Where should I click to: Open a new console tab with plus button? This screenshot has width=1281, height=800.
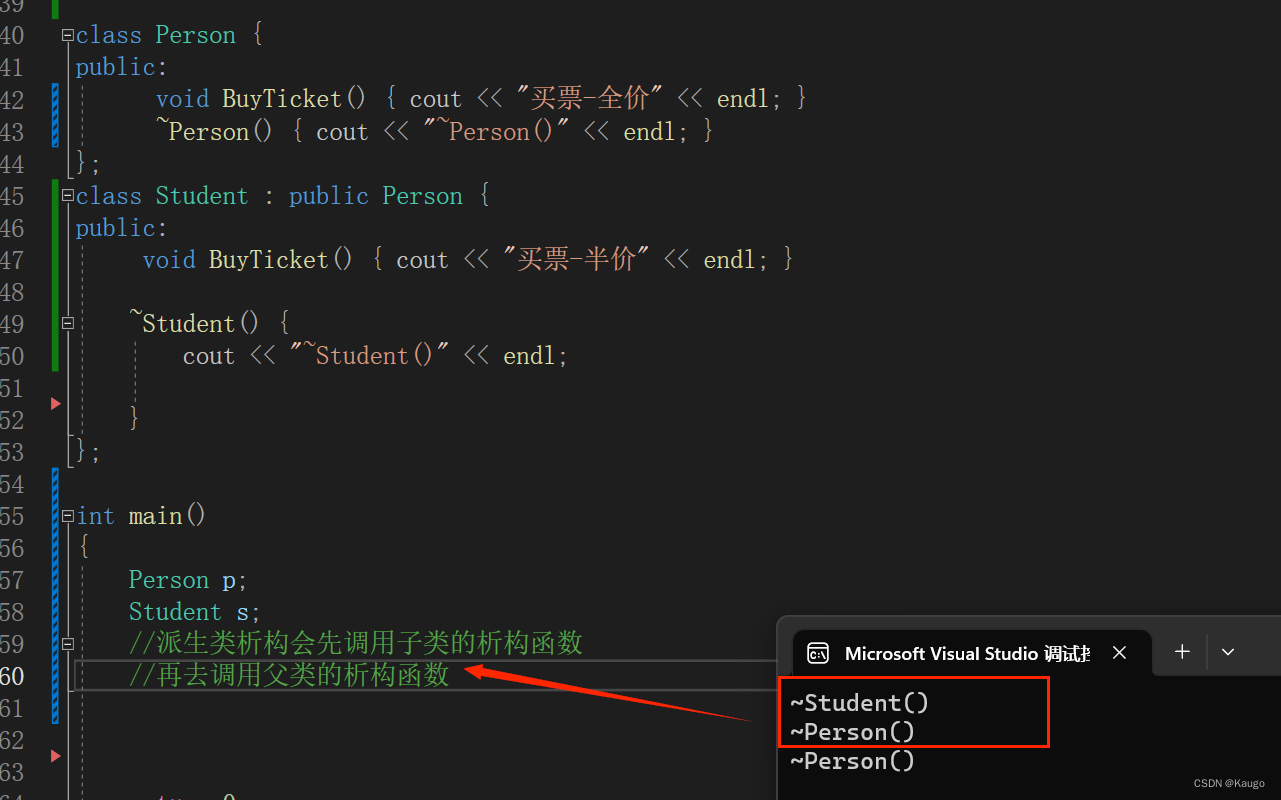point(1182,652)
